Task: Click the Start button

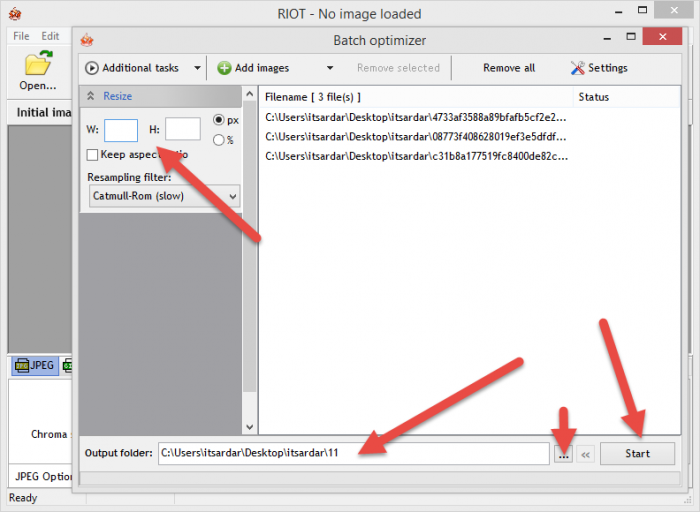Action: [637, 454]
